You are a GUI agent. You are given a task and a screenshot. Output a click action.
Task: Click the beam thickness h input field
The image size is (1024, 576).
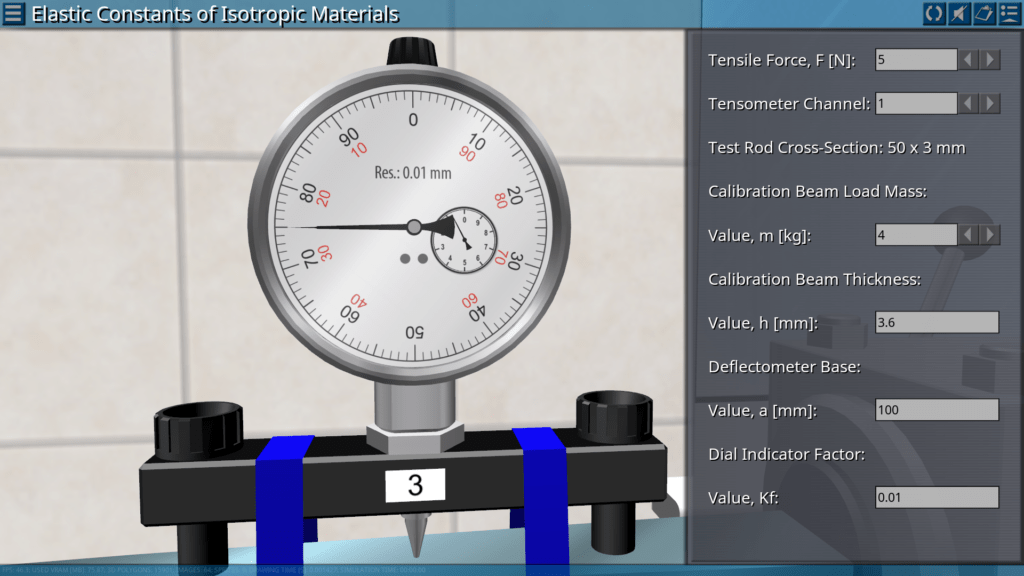(x=936, y=323)
